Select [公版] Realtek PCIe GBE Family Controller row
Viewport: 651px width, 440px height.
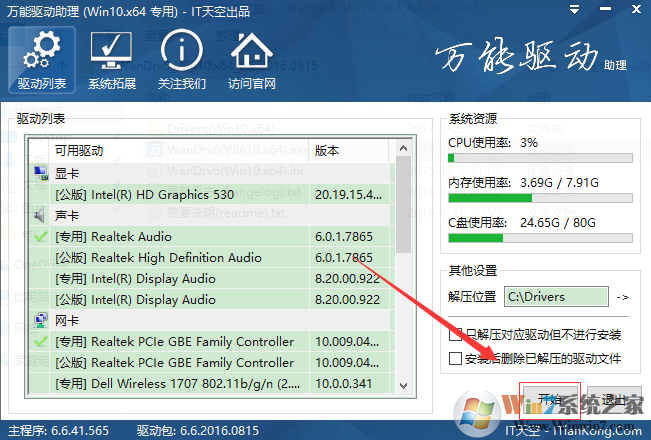pyautogui.click(x=210, y=362)
